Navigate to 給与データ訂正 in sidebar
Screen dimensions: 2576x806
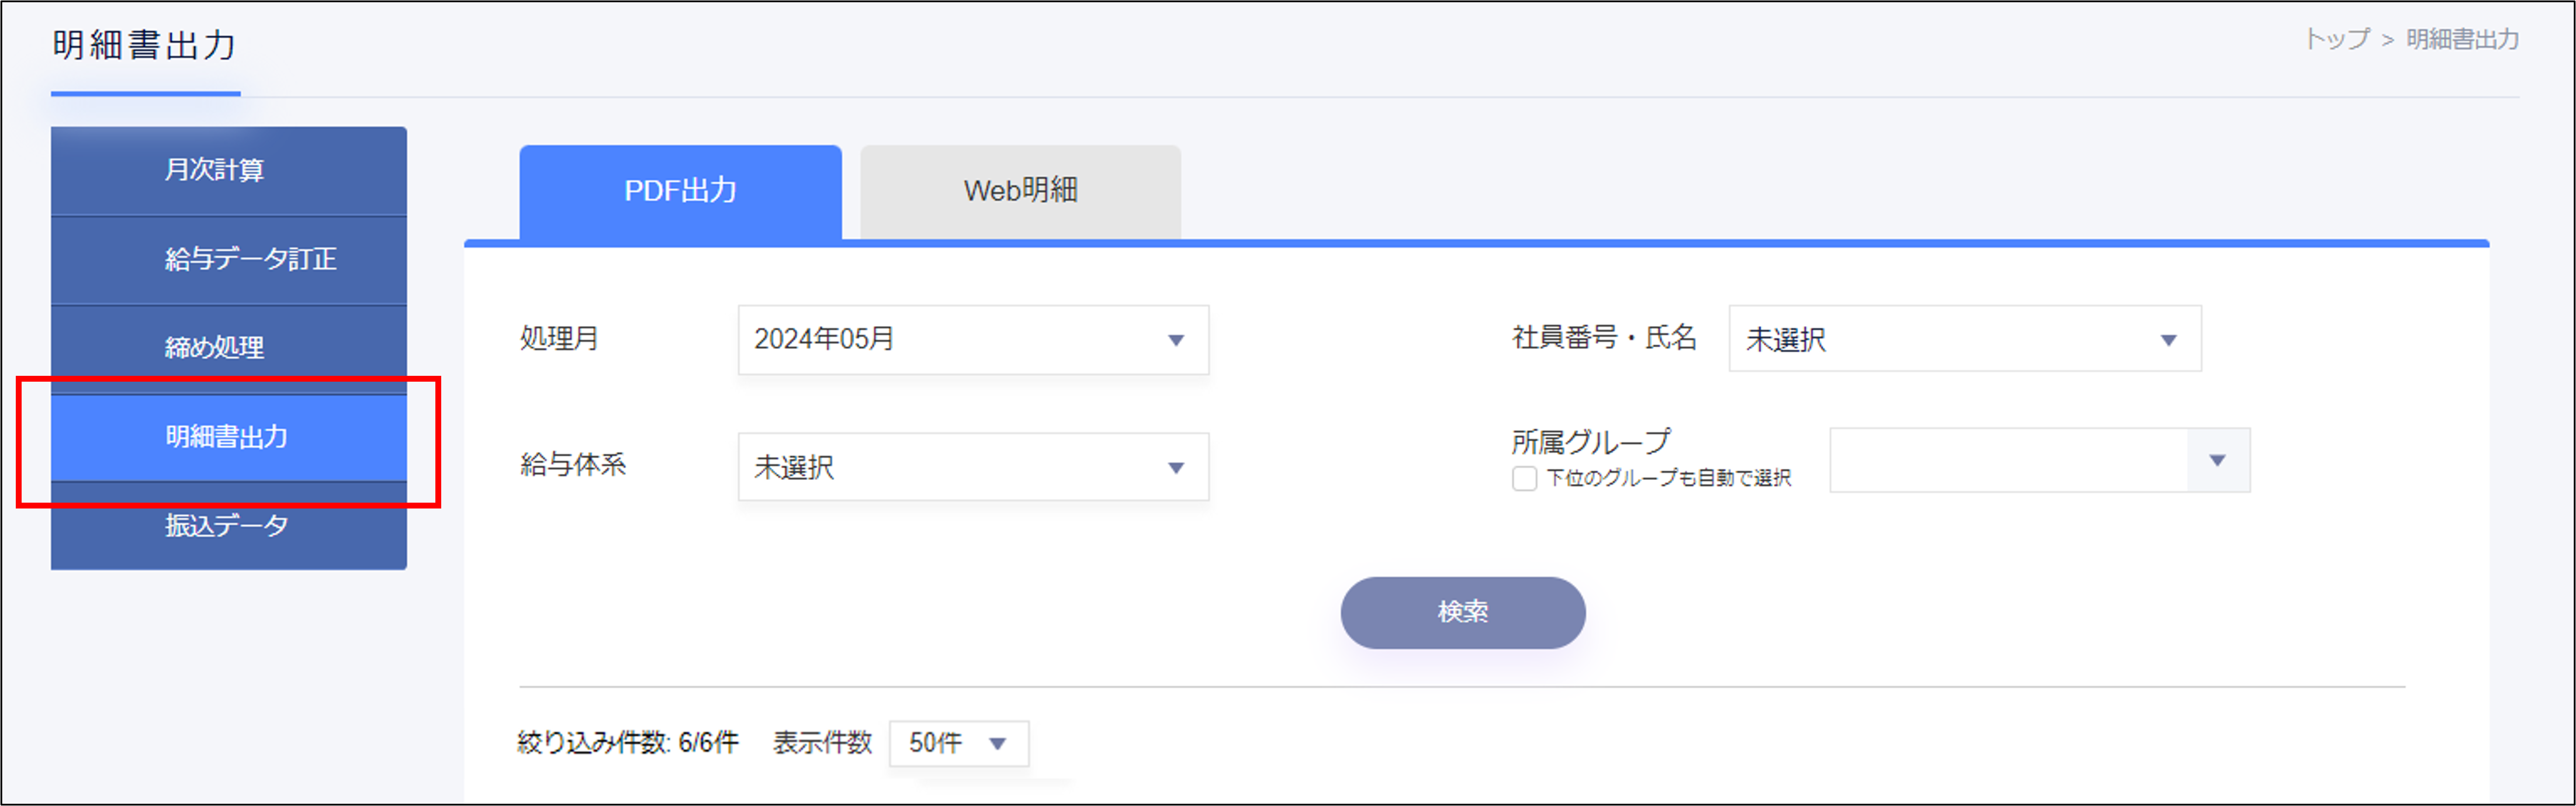(228, 259)
